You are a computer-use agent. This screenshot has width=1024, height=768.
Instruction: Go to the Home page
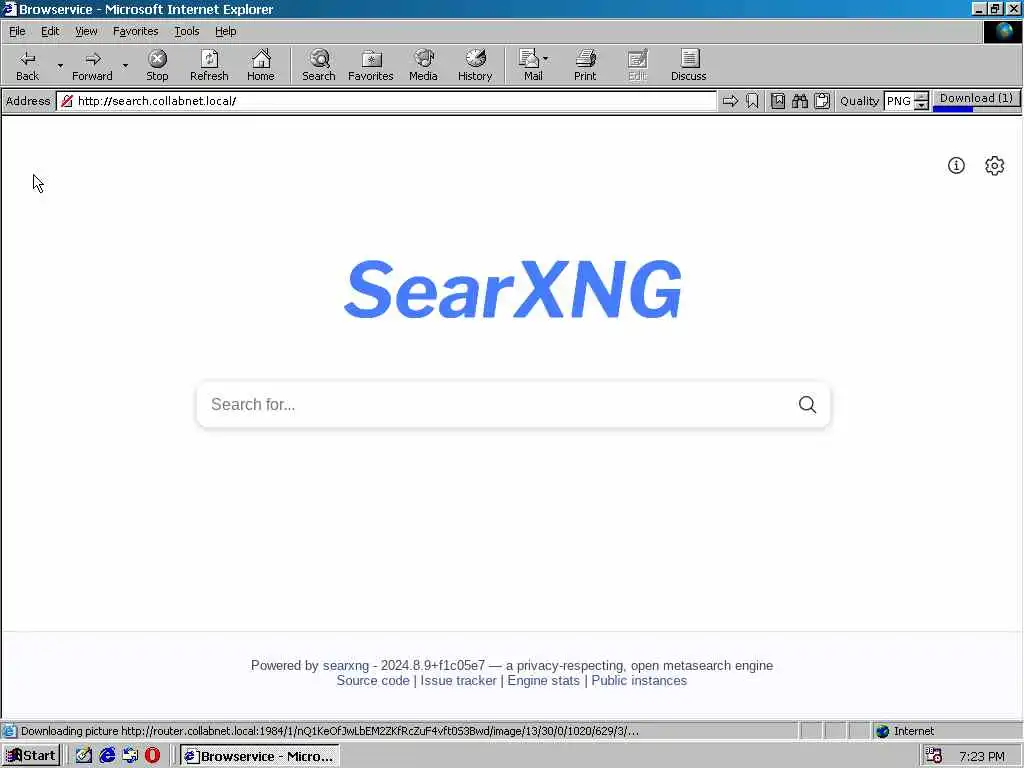coord(261,65)
